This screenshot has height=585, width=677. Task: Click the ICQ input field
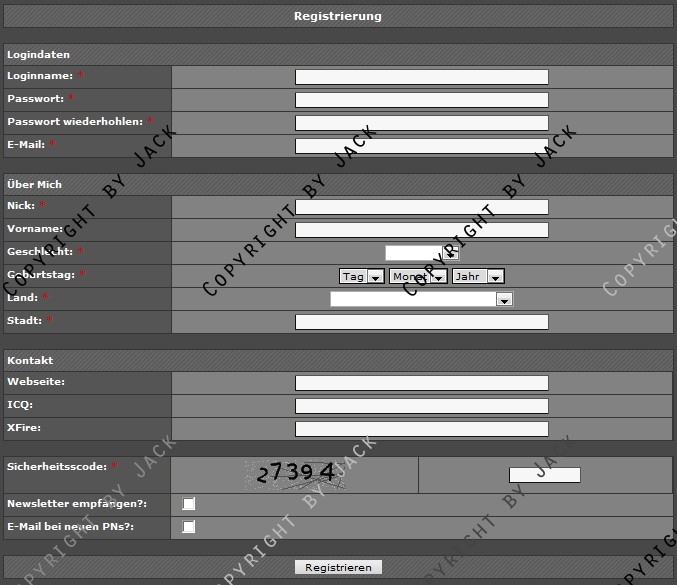point(422,406)
